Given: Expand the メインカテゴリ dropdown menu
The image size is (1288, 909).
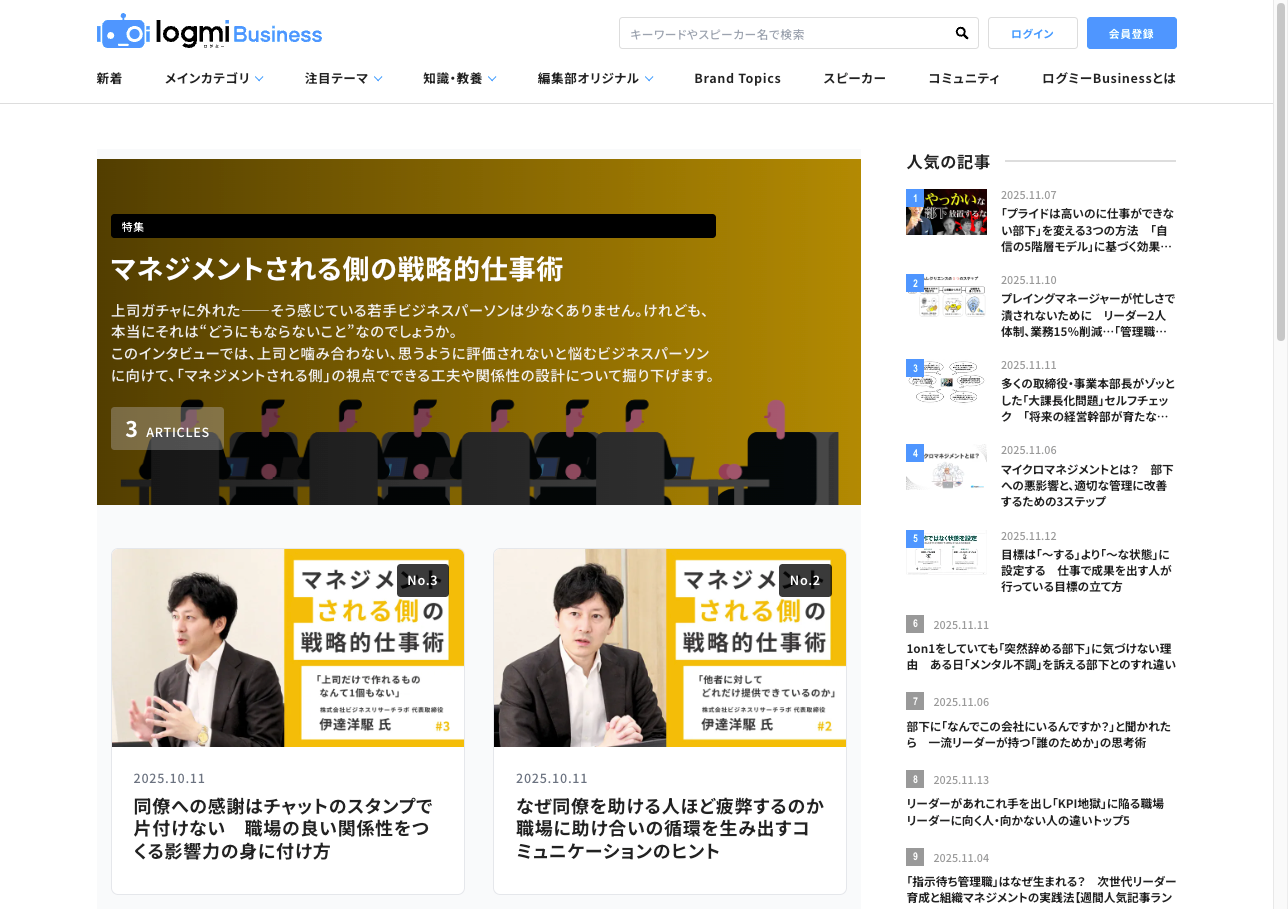Looking at the screenshot, I should (214, 78).
